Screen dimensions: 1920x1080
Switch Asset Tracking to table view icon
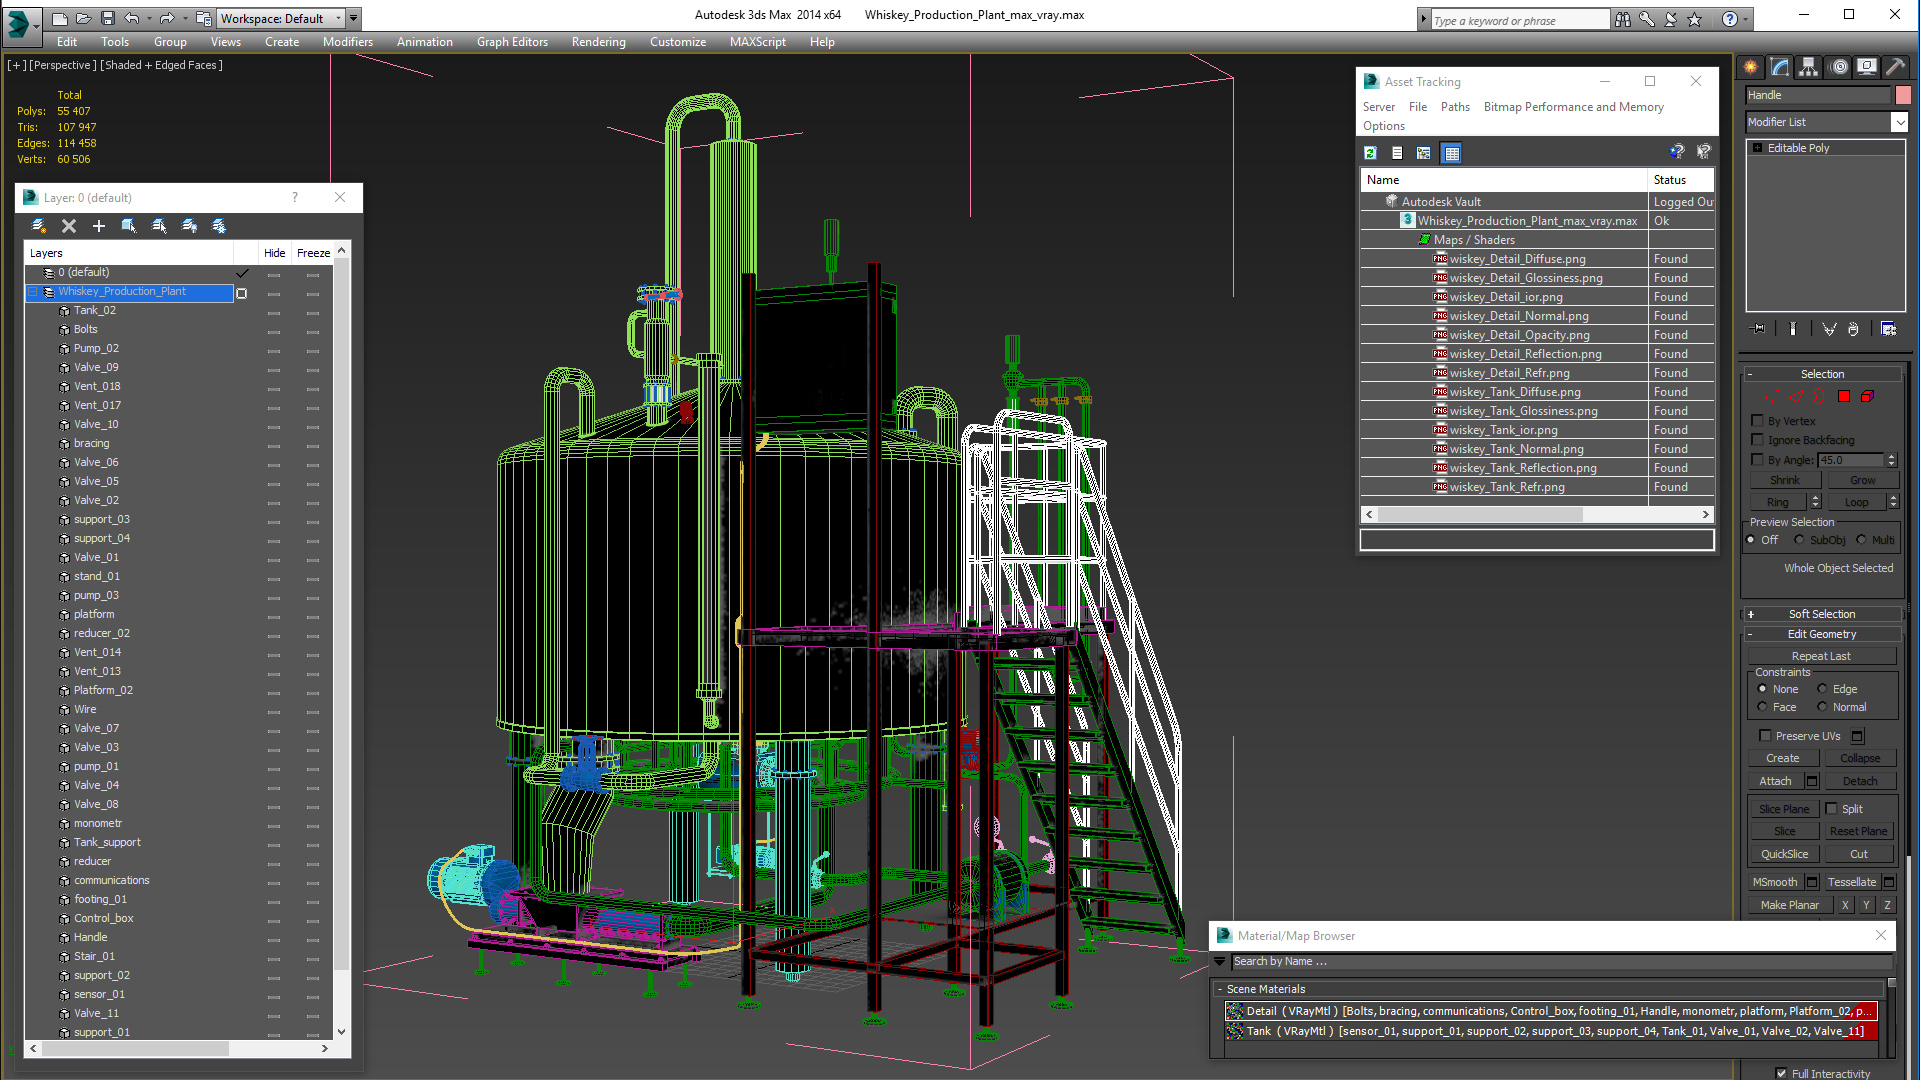click(x=1452, y=153)
